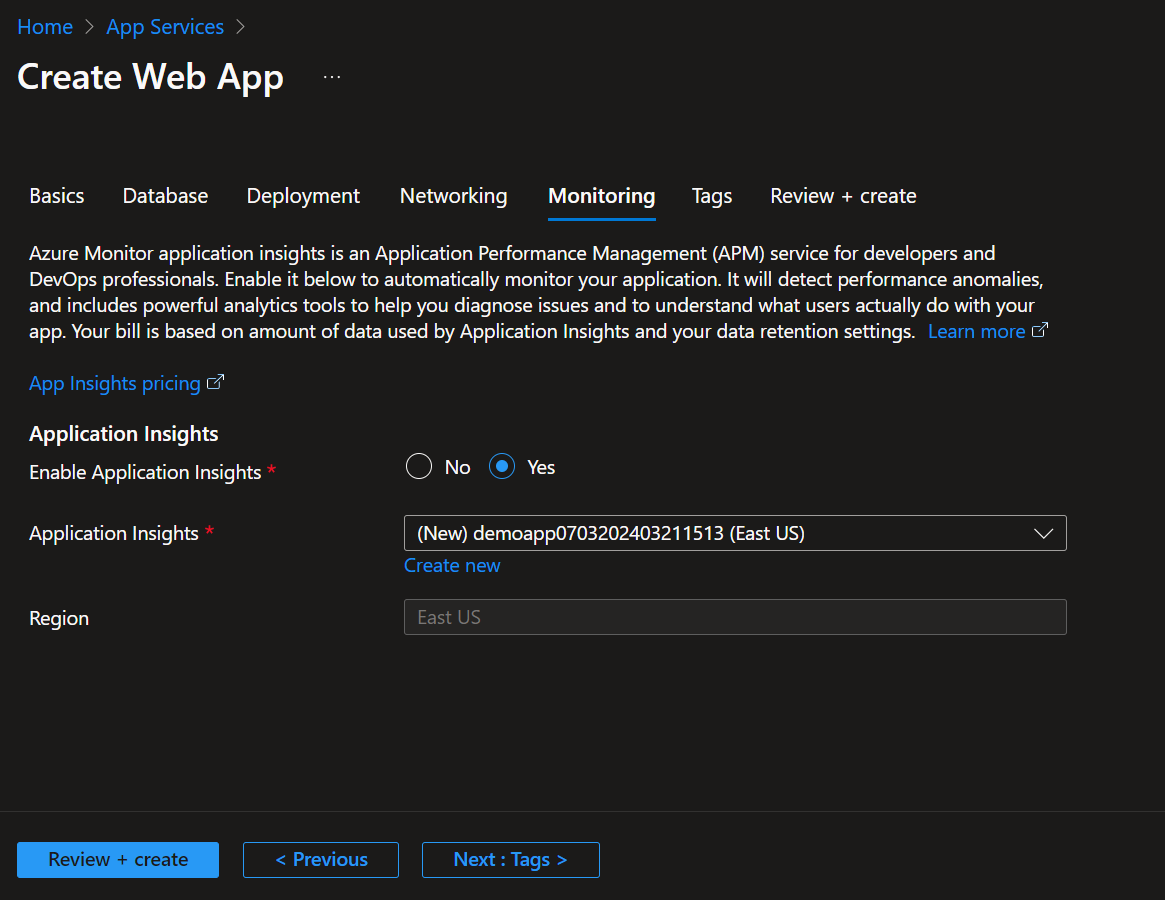Click the external link icon beside App Insights pricing
Viewport: 1165px width, 900px height.
click(215, 382)
